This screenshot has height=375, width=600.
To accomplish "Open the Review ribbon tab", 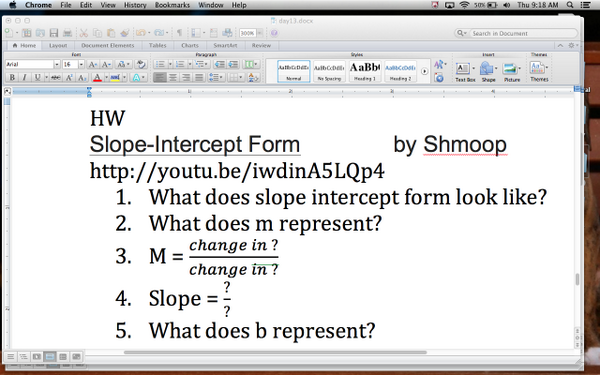I will [261, 45].
